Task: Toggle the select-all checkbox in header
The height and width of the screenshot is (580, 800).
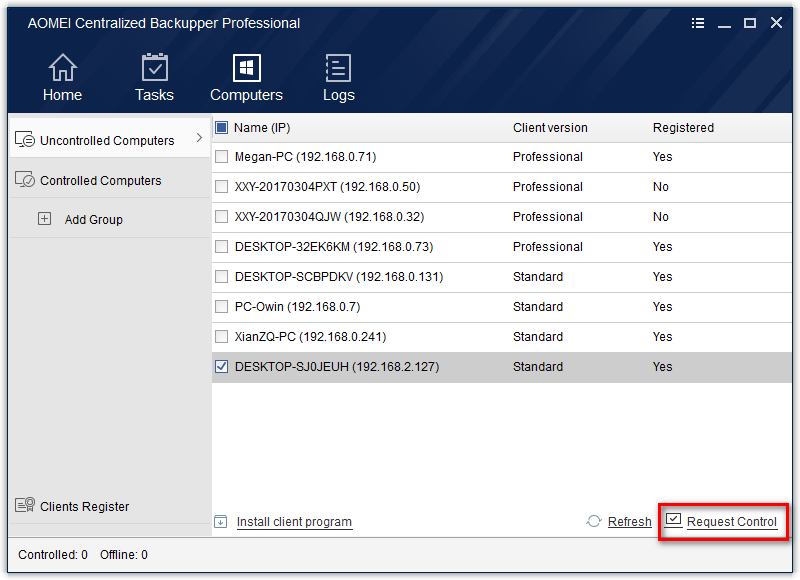Action: 221,128
